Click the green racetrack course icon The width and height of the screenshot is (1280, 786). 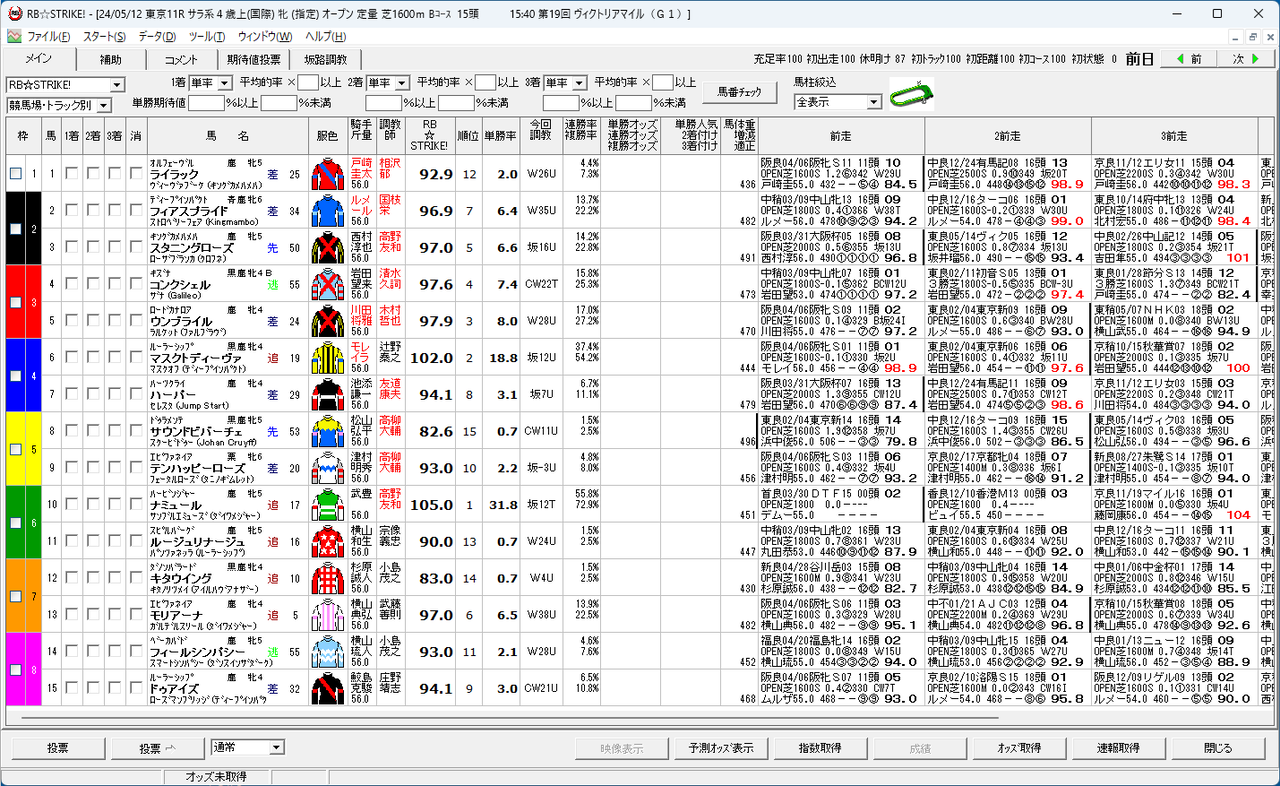[x=911, y=93]
